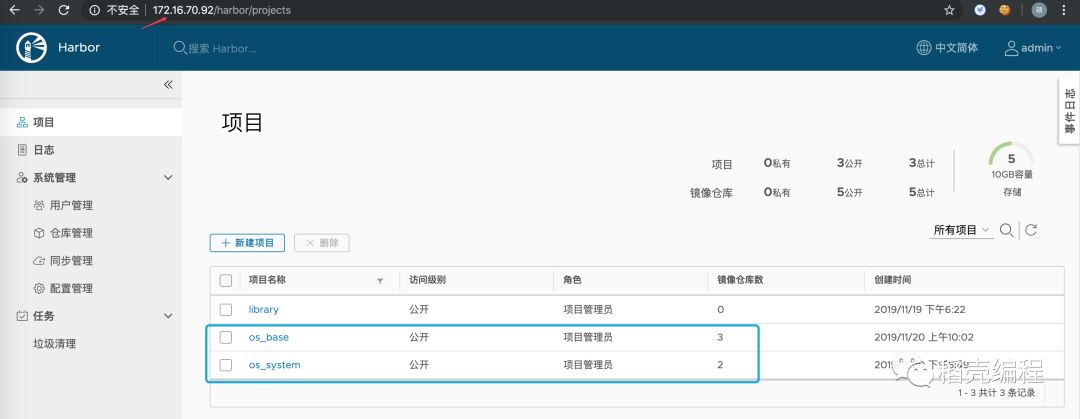This screenshot has width=1080, height=419.
Task: Click the search magnifier in the Harbor header
Action: point(179,48)
